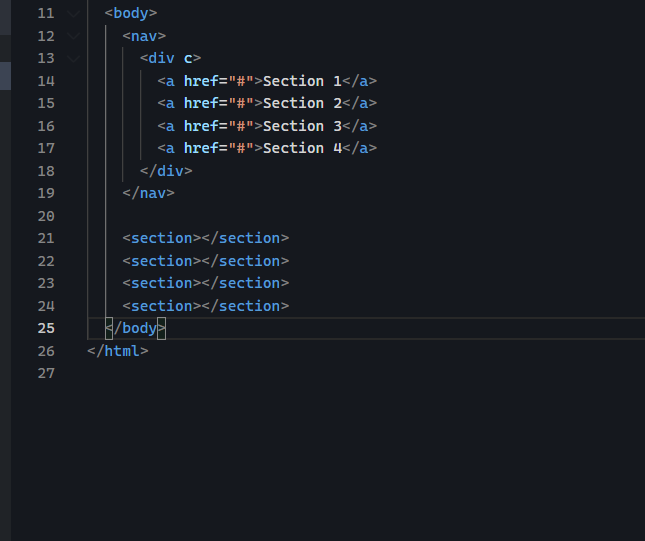The height and width of the screenshot is (541, 645).
Task: Click the closing div tag on line 18
Action: click(x=166, y=171)
